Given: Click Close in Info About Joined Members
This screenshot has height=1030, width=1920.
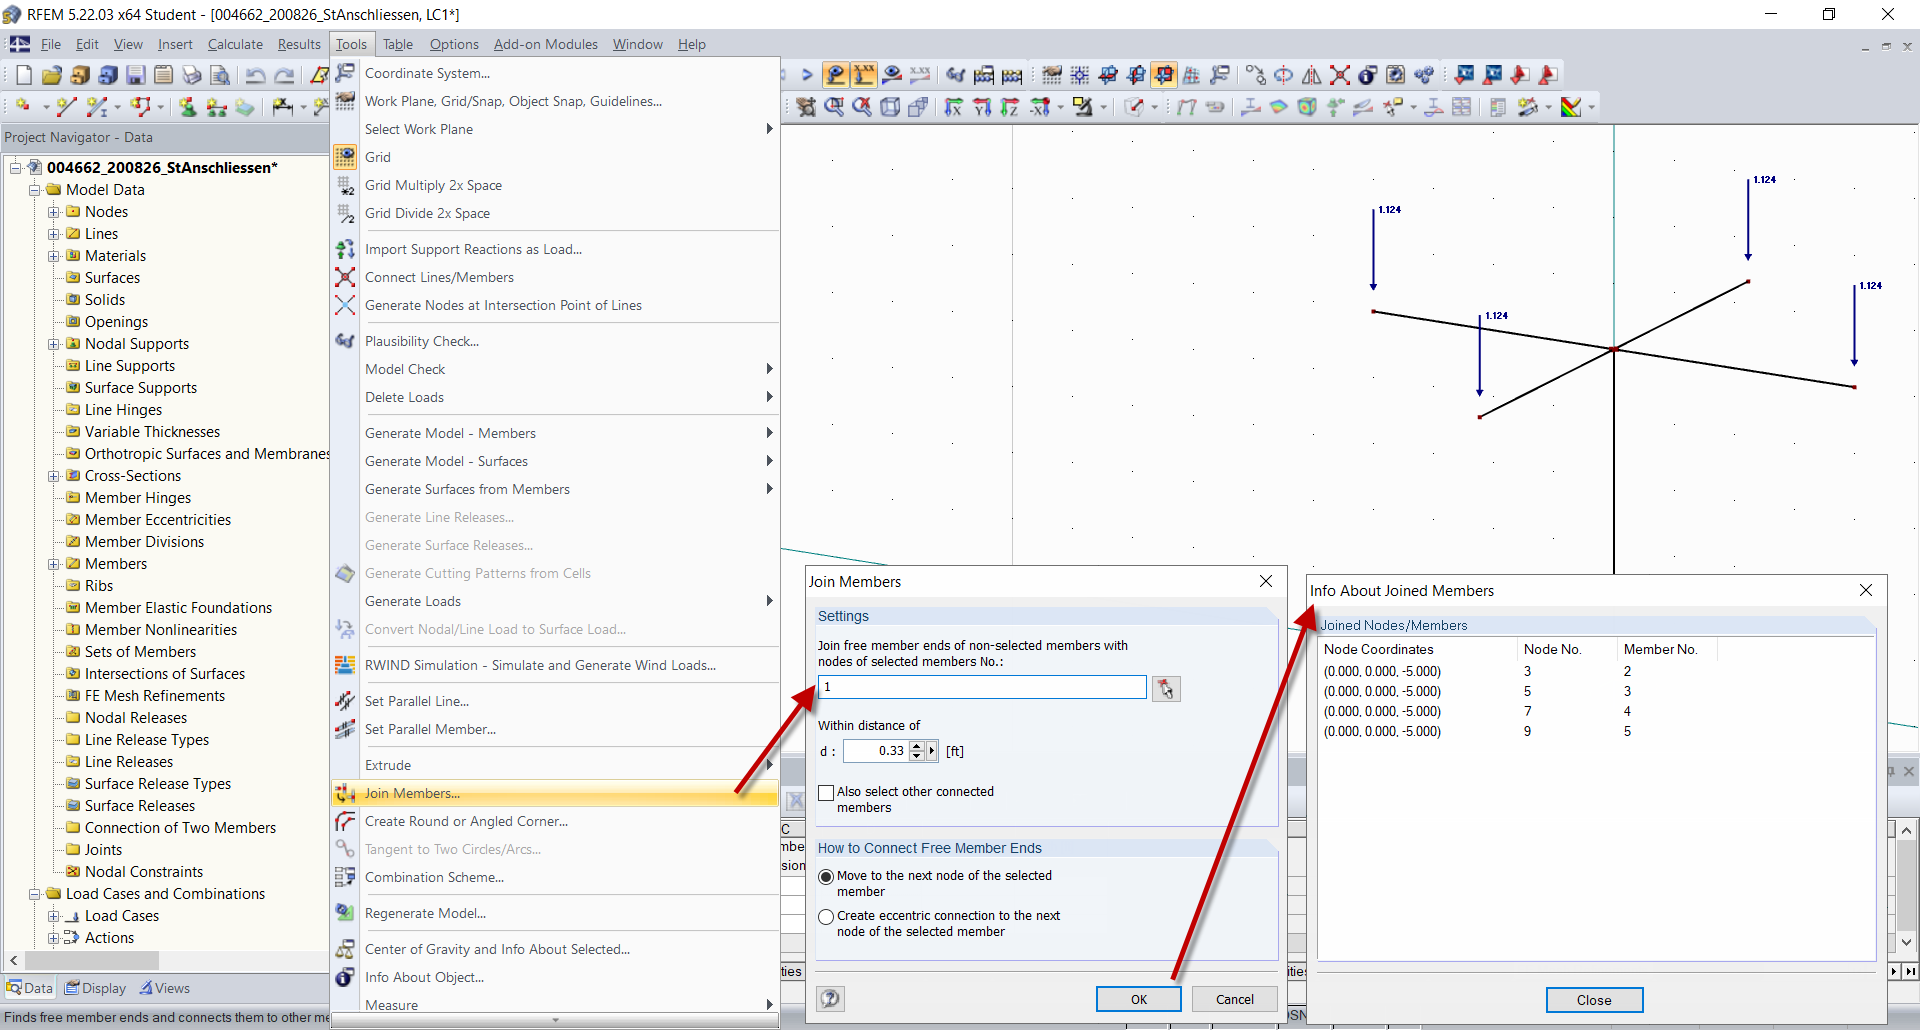Looking at the screenshot, I should 1594,1000.
